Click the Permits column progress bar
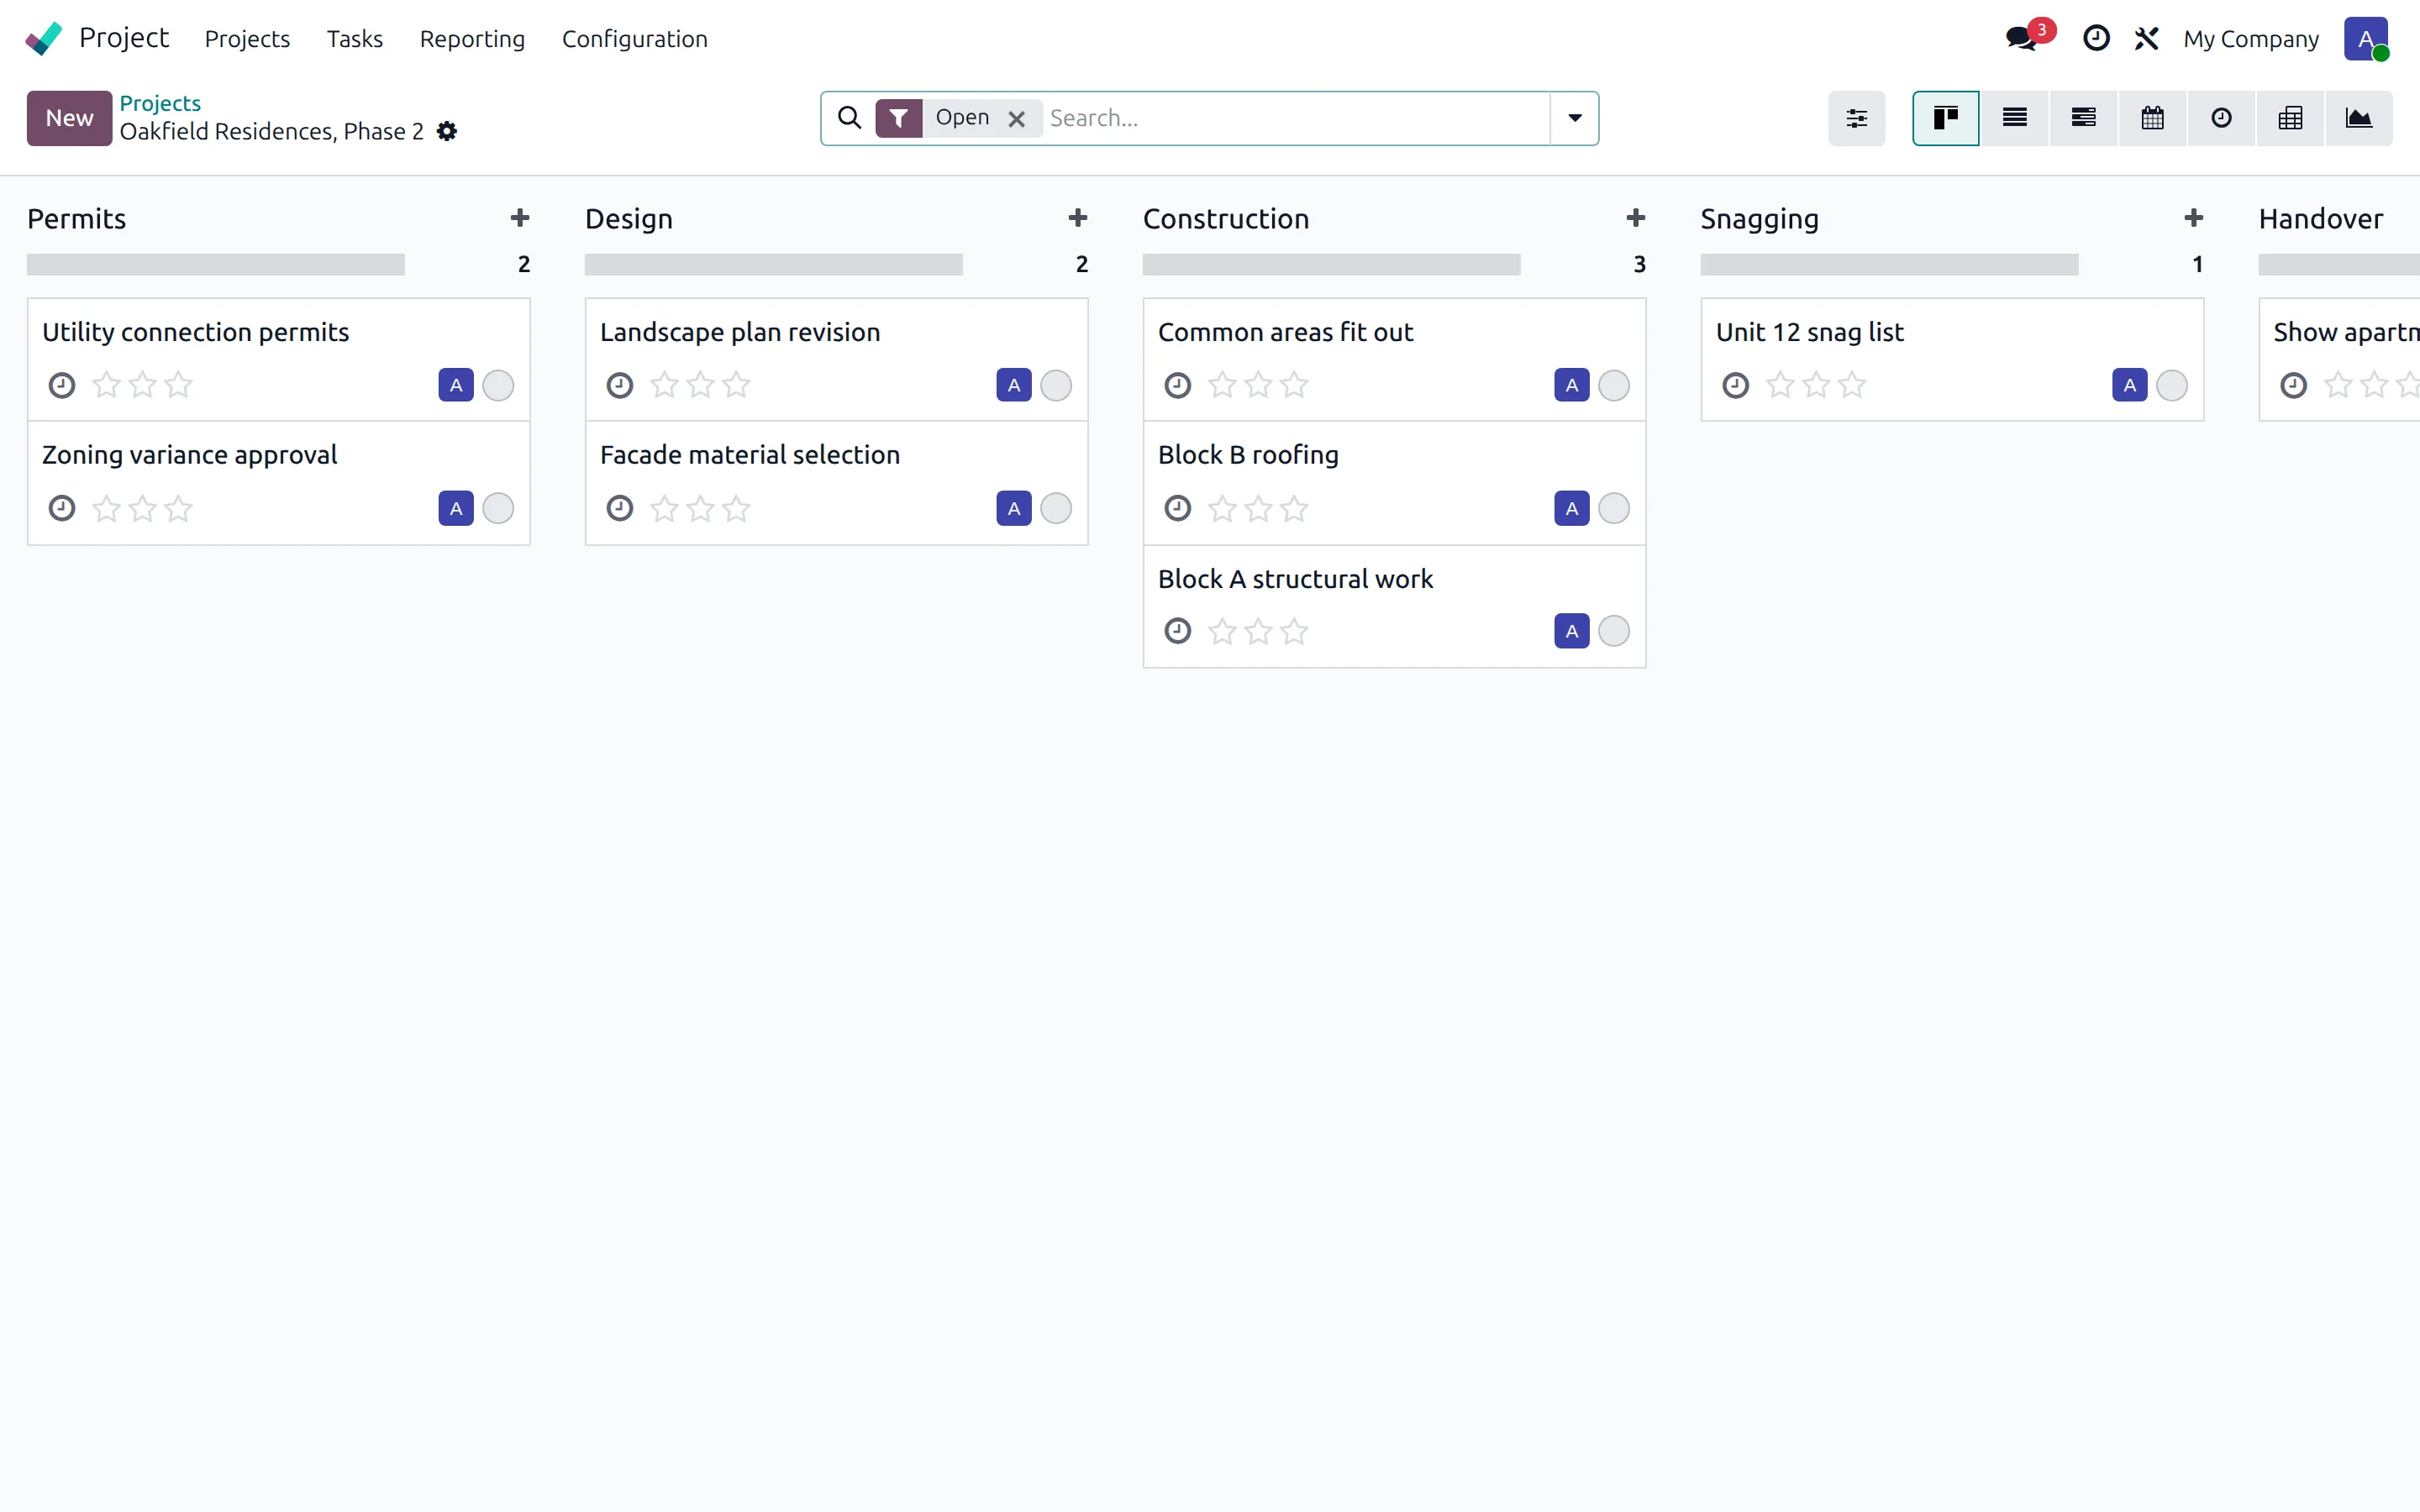This screenshot has height=1512, width=2420. [216, 264]
